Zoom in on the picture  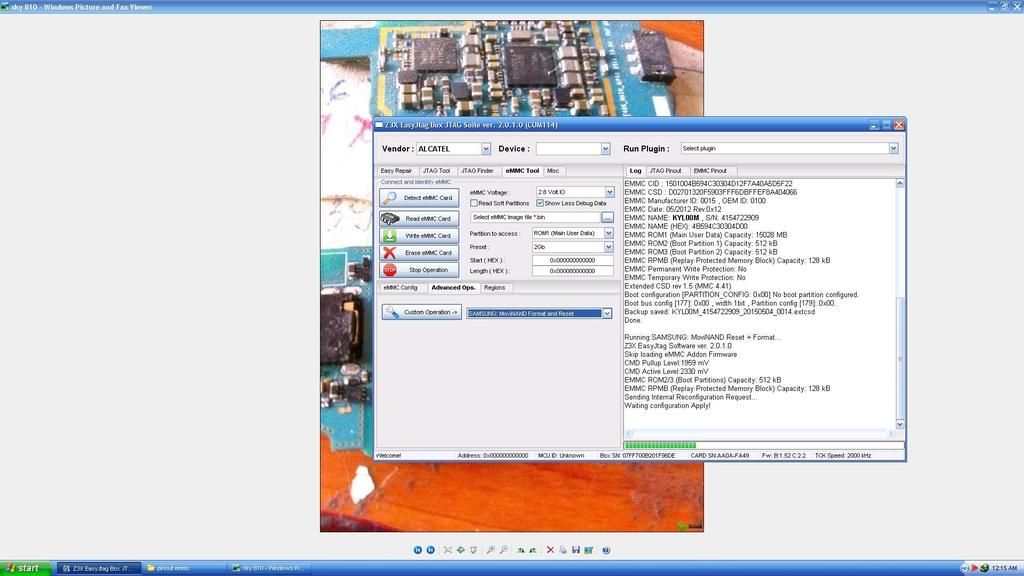[x=490, y=550]
